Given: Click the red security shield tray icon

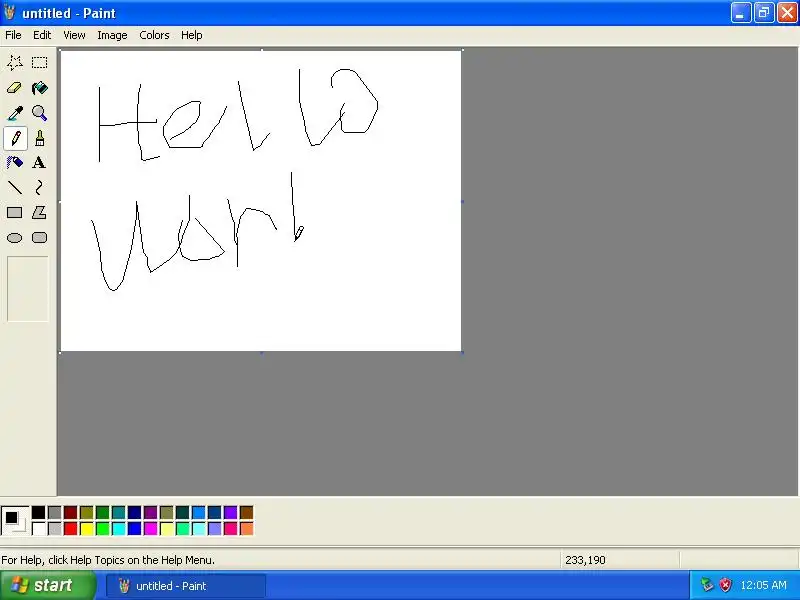Looking at the screenshot, I should click(x=725, y=585).
